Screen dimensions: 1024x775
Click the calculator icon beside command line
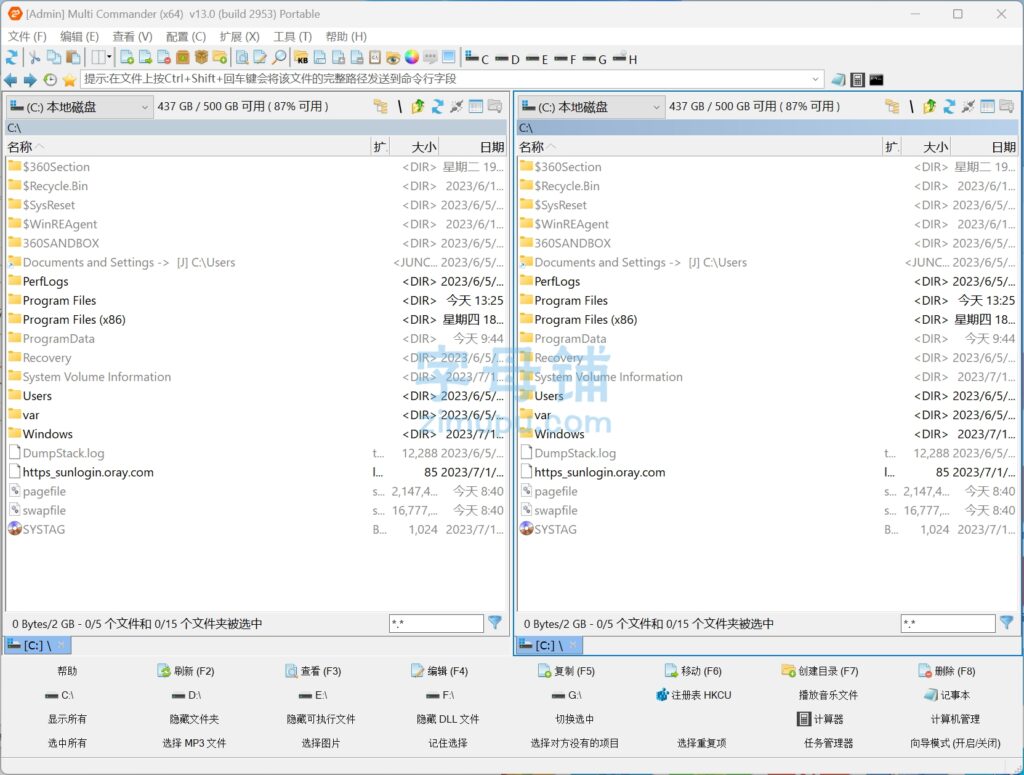[857, 80]
